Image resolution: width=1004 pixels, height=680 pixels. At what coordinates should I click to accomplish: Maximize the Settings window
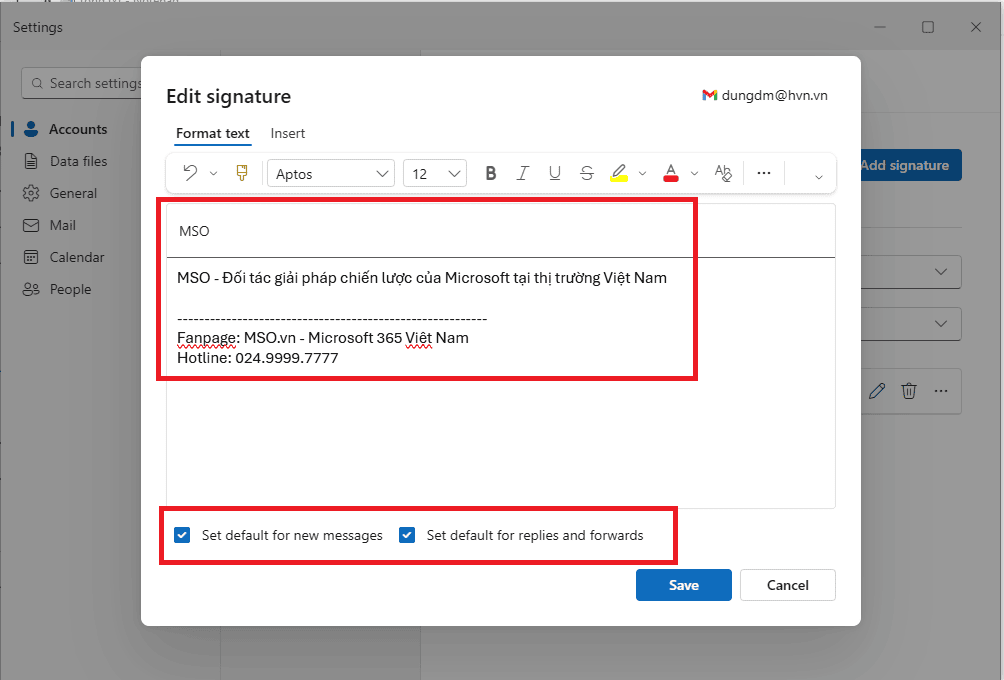pyautogui.click(x=928, y=27)
